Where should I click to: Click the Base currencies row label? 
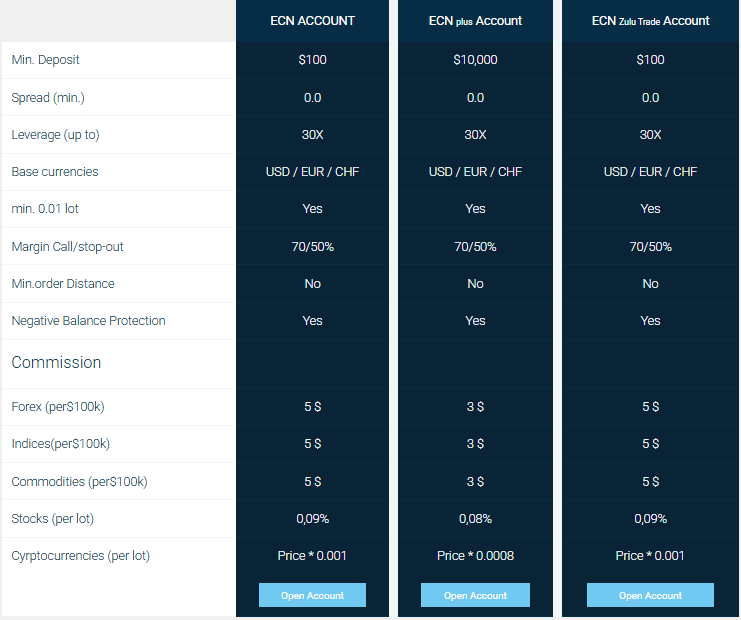click(55, 172)
